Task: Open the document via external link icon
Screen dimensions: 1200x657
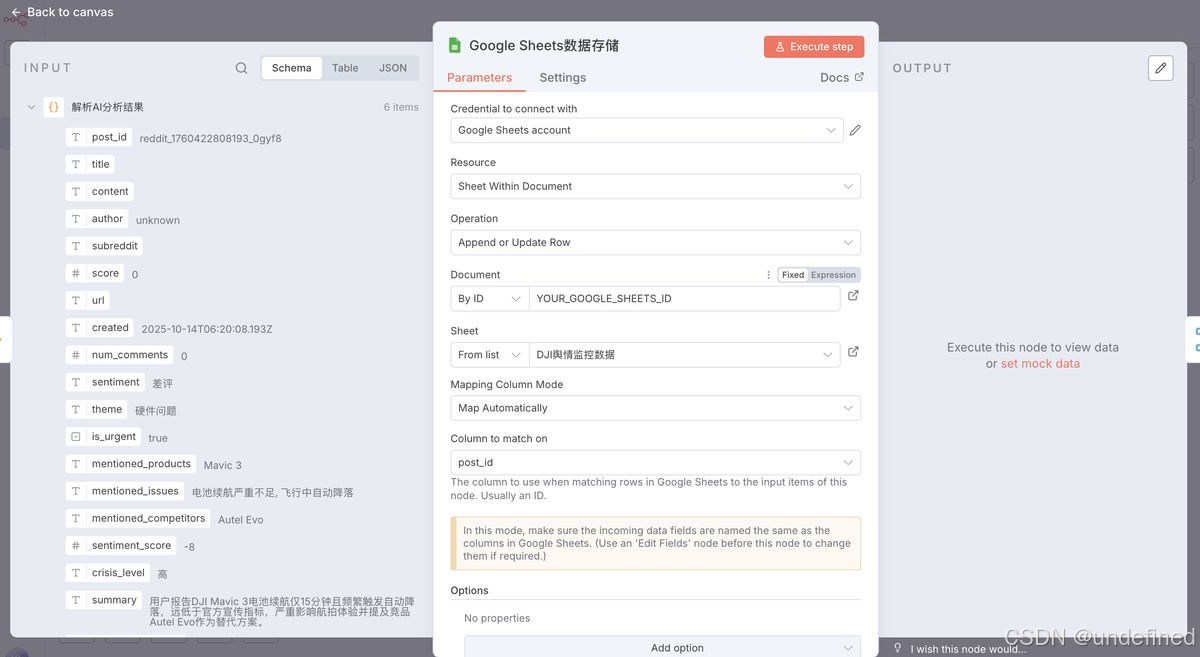Action: [x=855, y=295]
